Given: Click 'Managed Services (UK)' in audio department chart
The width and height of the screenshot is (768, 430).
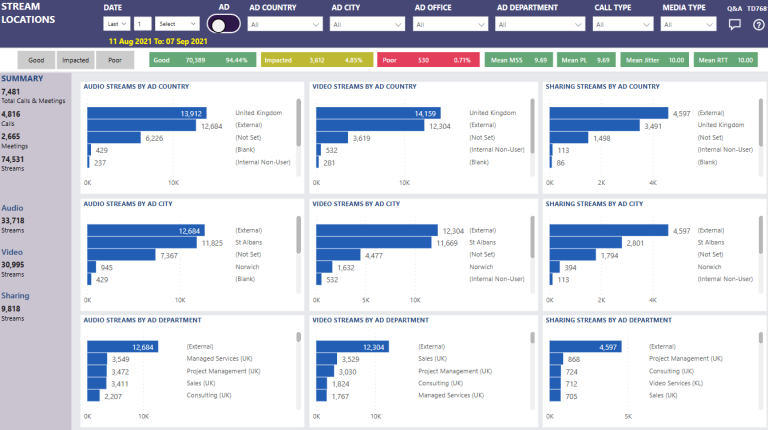Looking at the screenshot, I should point(219,358).
